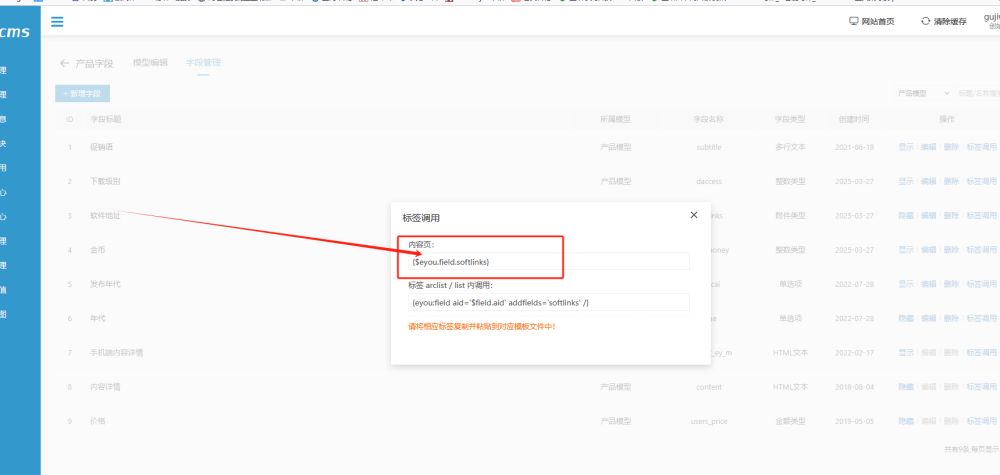Click the 2021-06-18 creation date
This screenshot has width=1000, height=475.
(x=854, y=147)
